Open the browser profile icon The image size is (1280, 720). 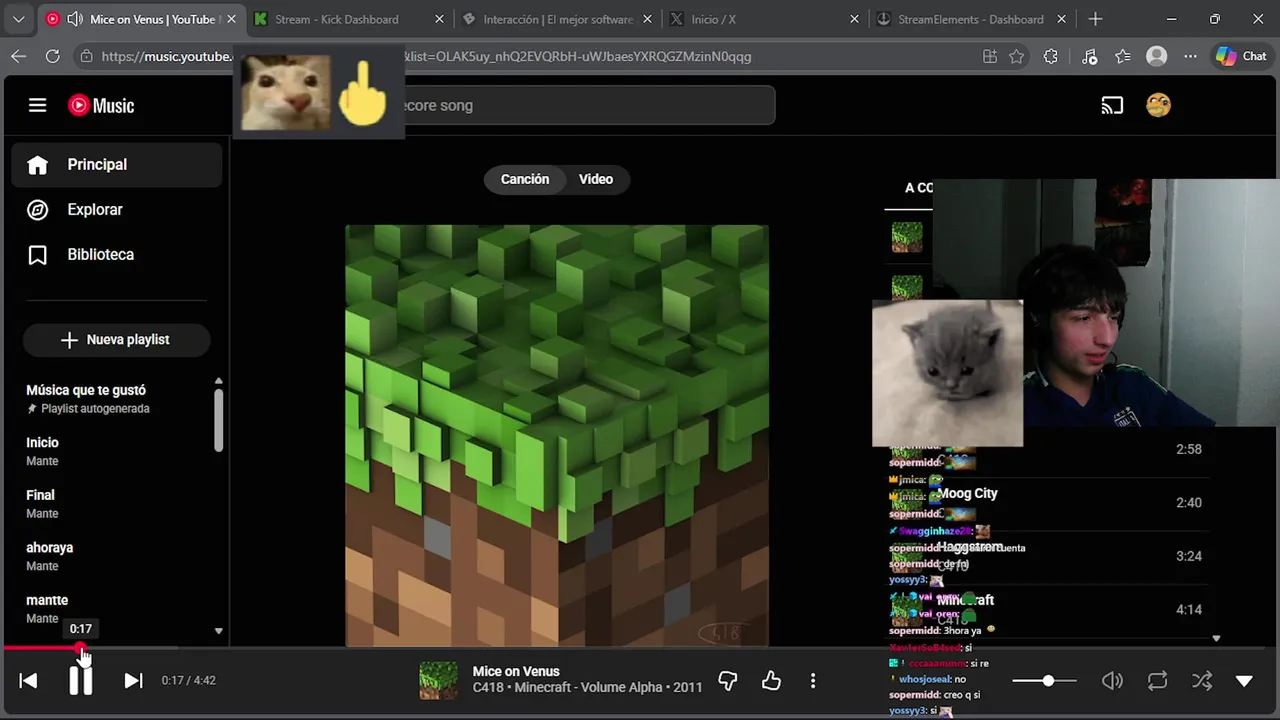click(x=1157, y=57)
